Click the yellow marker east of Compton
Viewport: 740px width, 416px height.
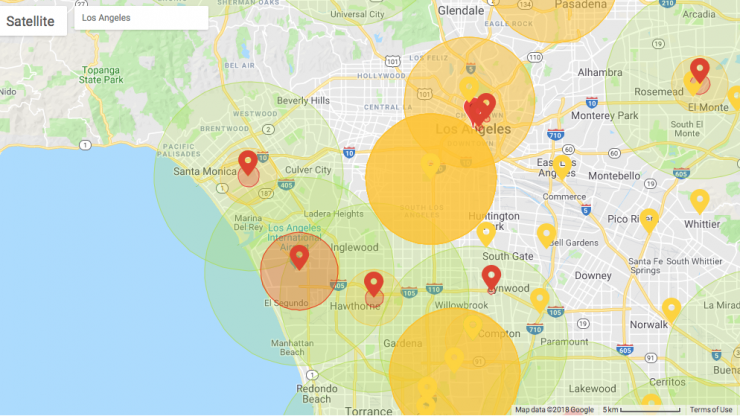click(x=539, y=299)
